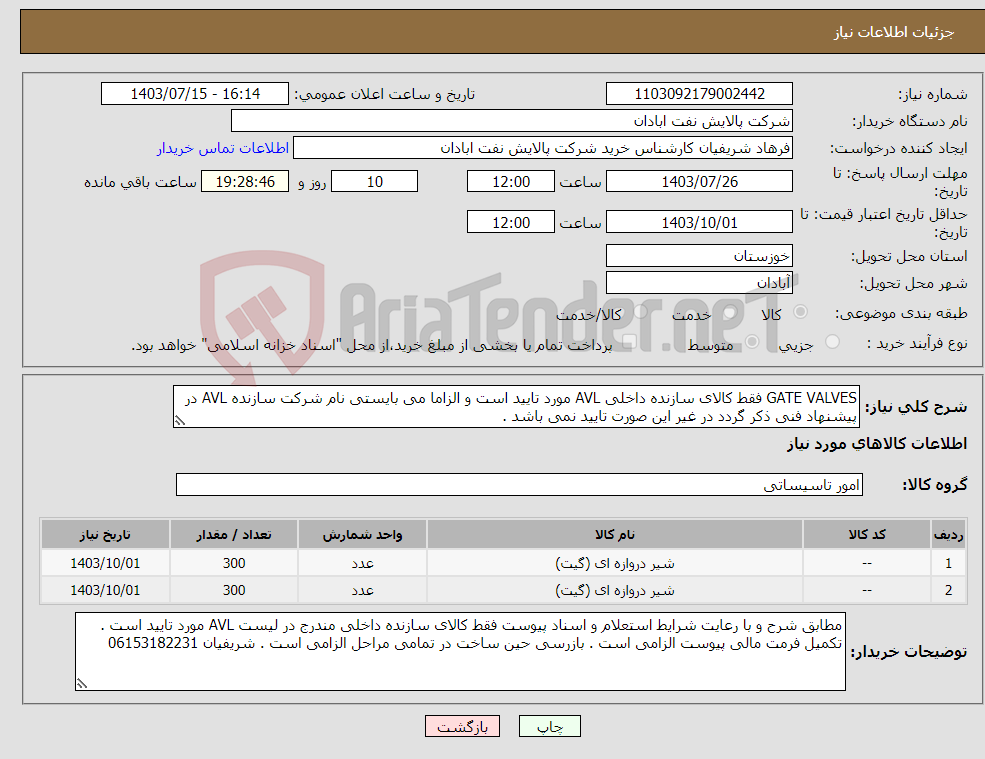Click the announcement date field 1403/07/15 - 16:14
The image size is (985, 759).
(x=195, y=94)
